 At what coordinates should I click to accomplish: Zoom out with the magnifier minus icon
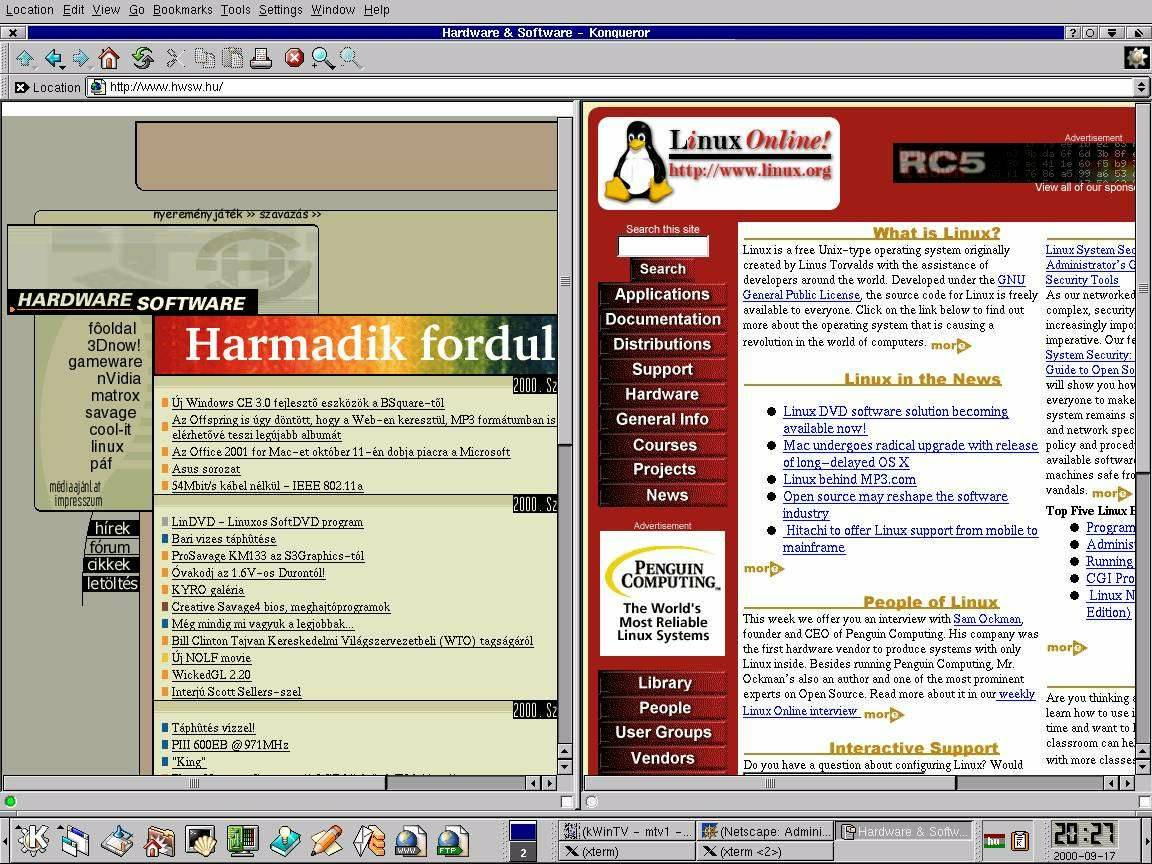pos(351,58)
